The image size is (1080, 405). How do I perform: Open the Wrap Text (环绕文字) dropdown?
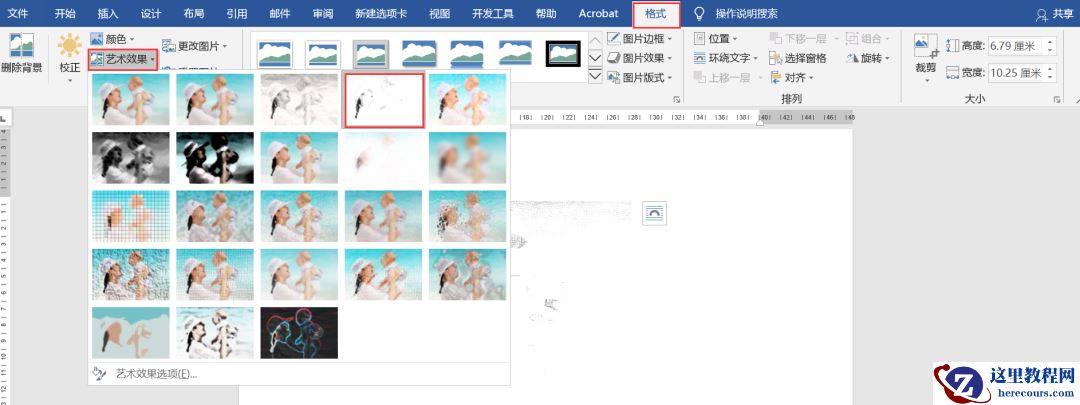726,58
